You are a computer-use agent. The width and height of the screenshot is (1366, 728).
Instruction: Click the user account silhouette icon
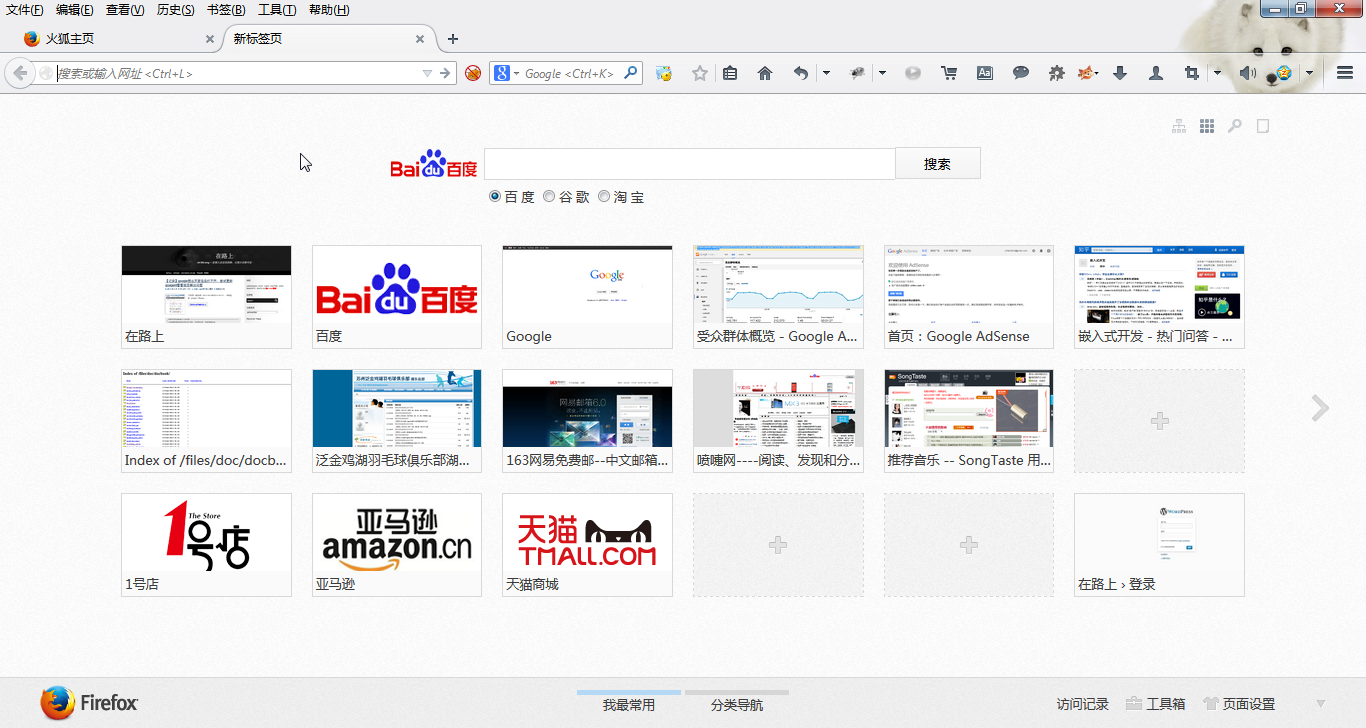click(x=1156, y=73)
